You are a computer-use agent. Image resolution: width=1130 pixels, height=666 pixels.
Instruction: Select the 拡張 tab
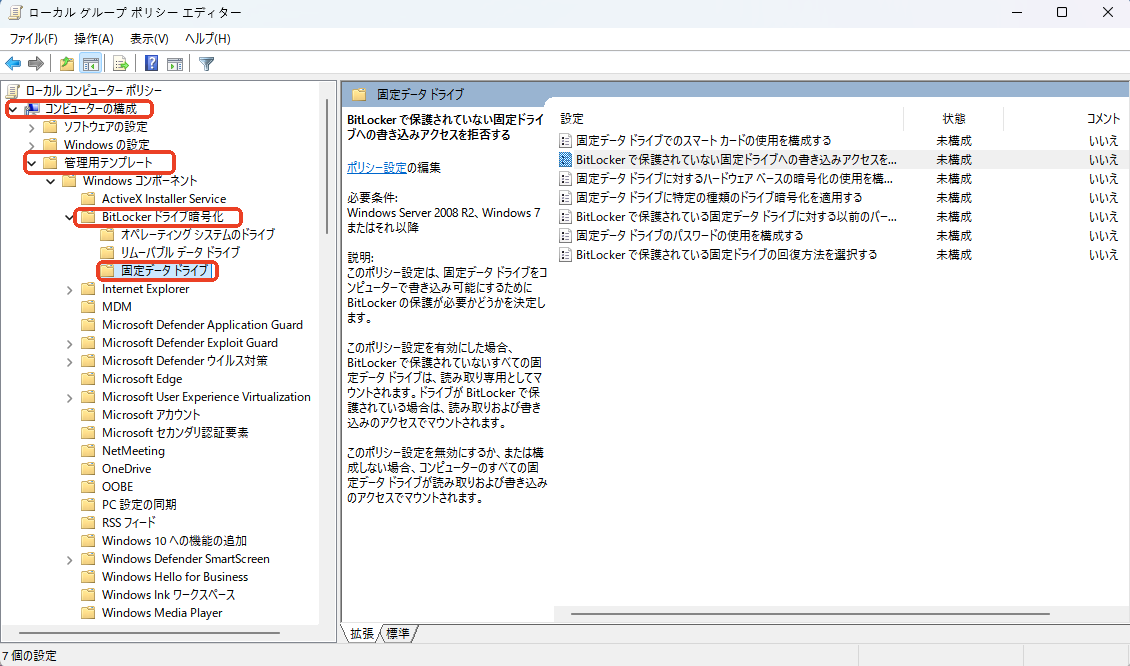[361, 633]
